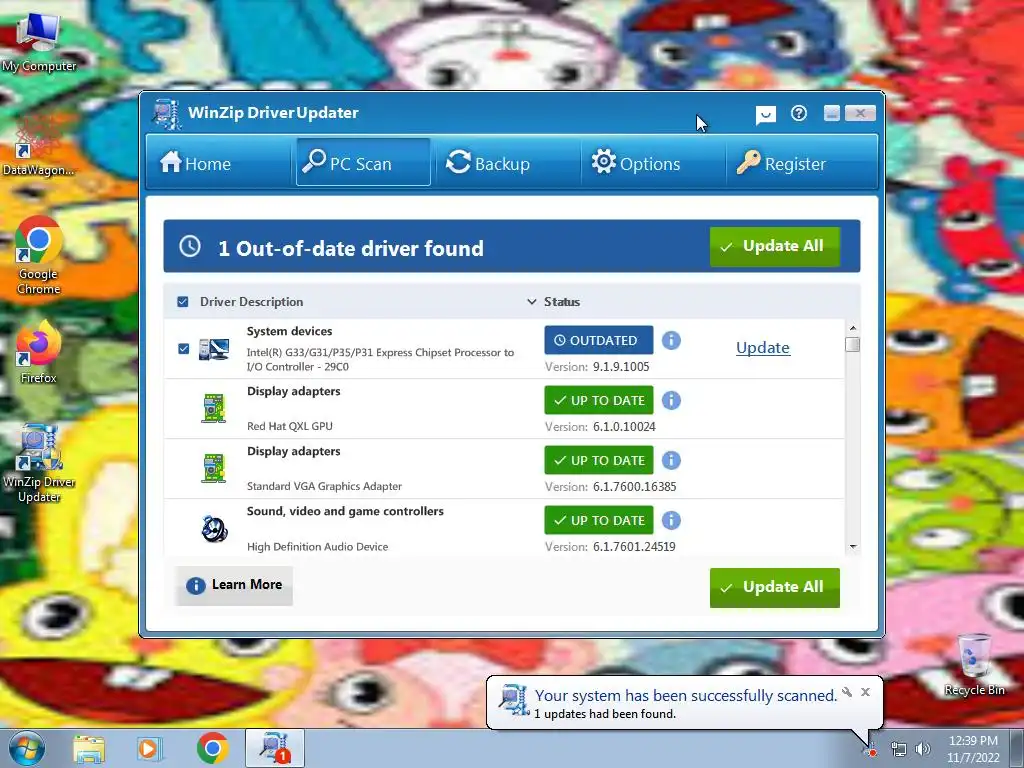Open the help question mark icon
Viewport: 1024px width, 768px height.
(x=799, y=114)
